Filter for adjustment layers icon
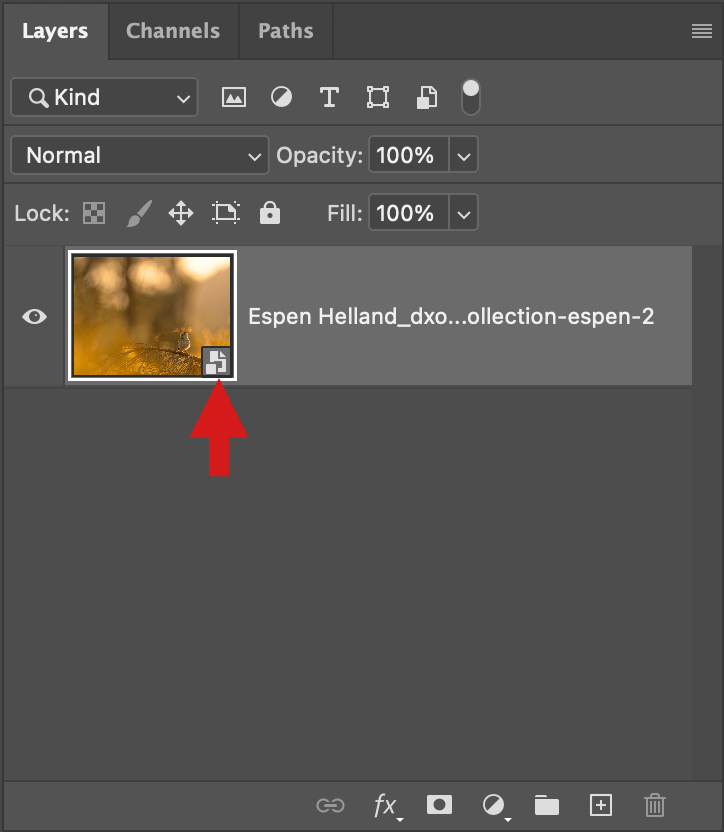 tap(281, 98)
